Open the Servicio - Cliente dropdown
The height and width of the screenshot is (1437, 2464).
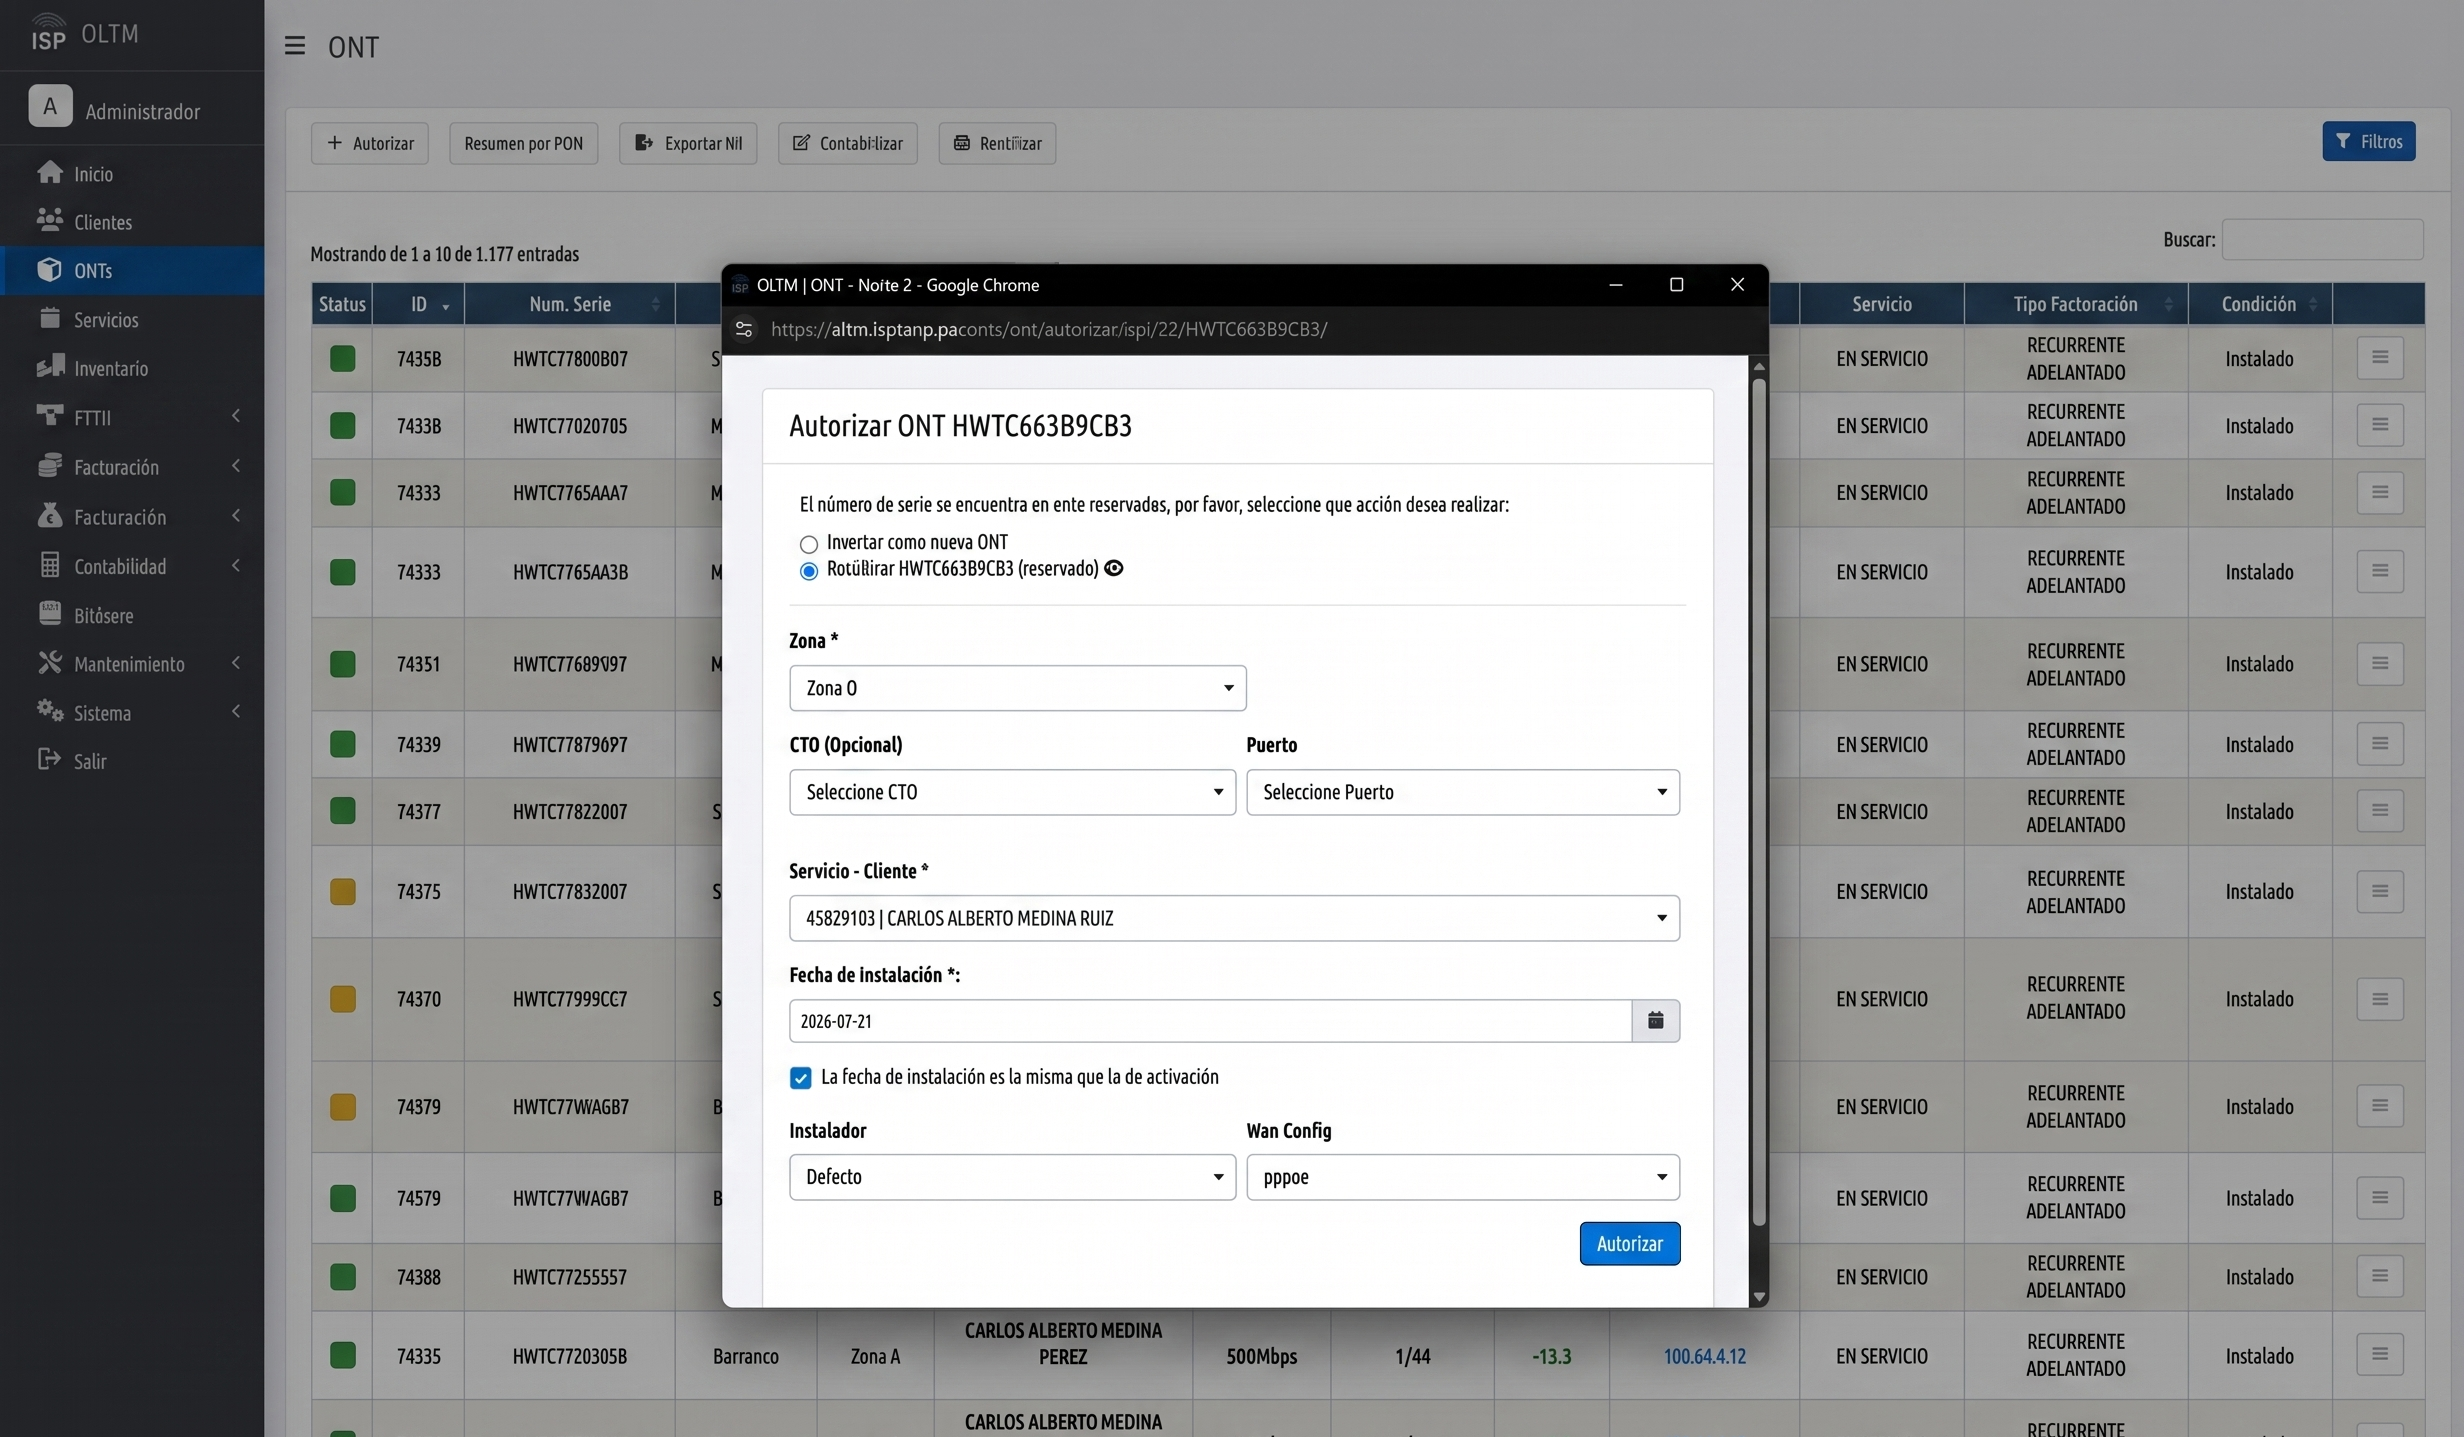click(x=1234, y=918)
